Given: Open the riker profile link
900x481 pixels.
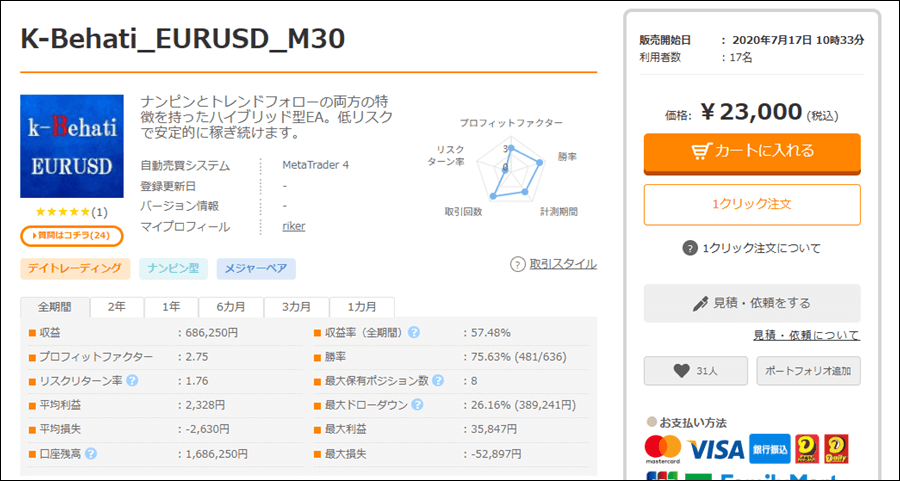Looking at the screenshot, I should tap(295, 227).
